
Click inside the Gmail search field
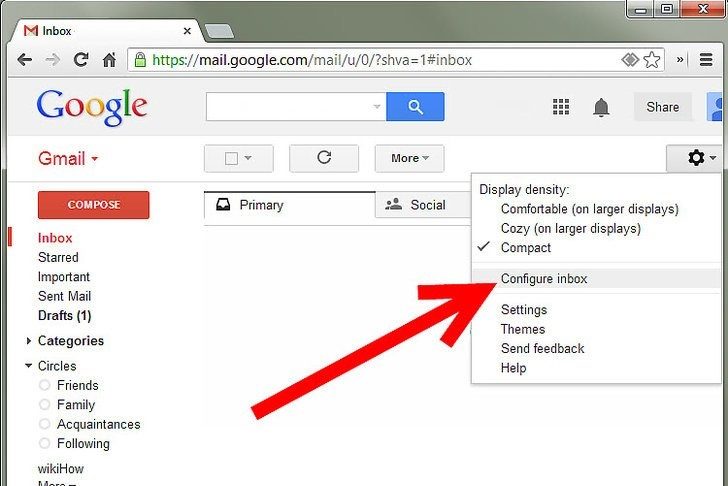288,107
